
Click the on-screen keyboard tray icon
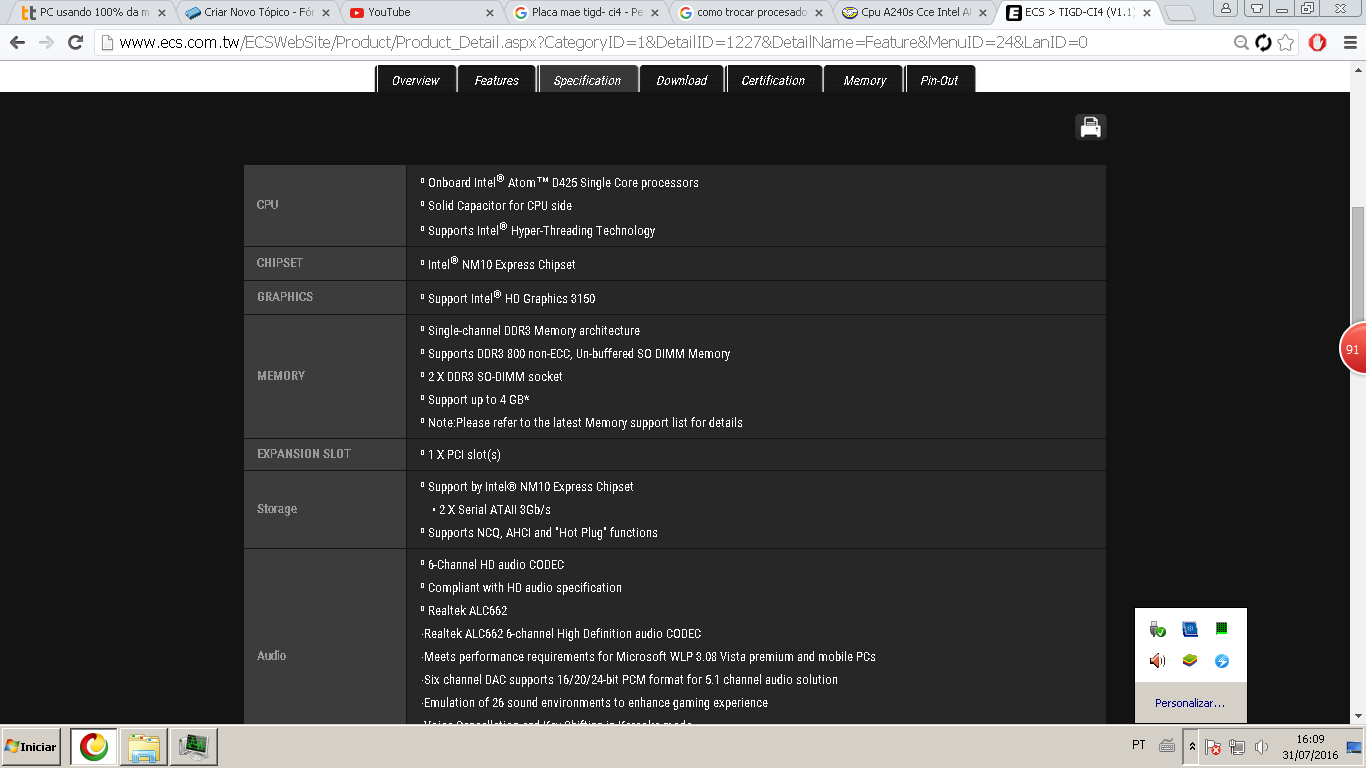pyautogui.click(x=1167, y=746)
